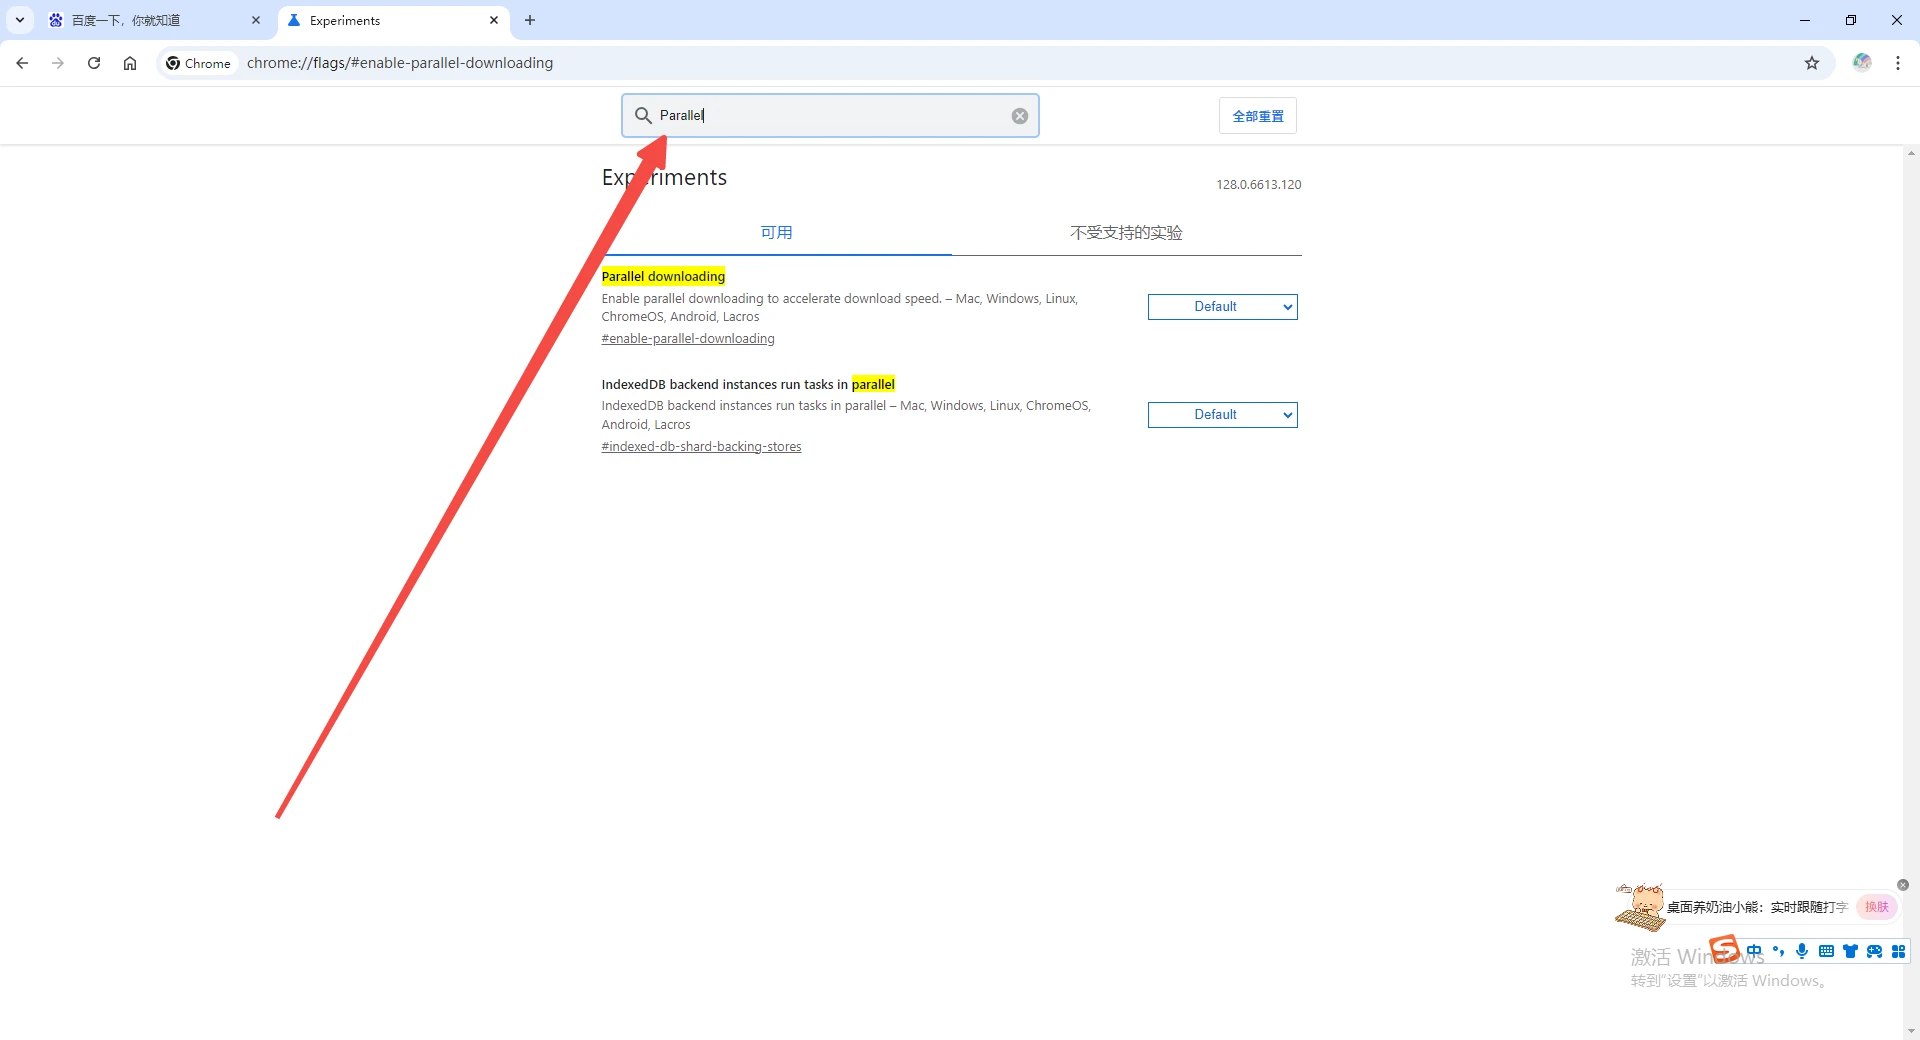The image size is (1920, 1040).
Task: Toggle Sogou Chinese/English input mode
Action: (x=1754, y=951)
